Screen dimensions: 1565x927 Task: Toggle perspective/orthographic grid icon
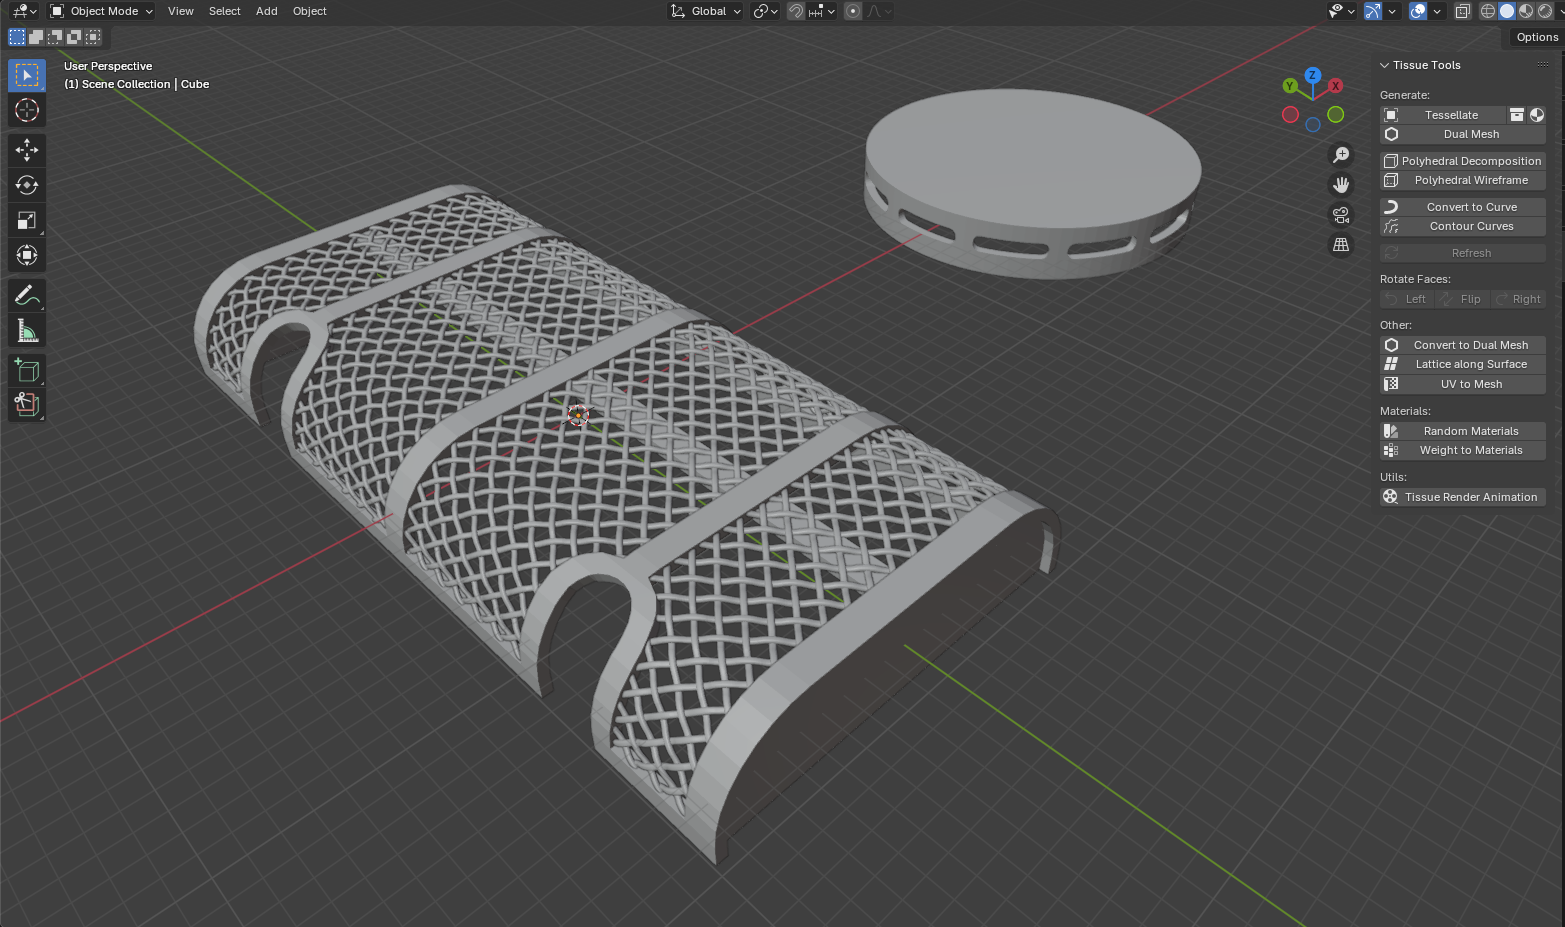[x=1341, y=245]
